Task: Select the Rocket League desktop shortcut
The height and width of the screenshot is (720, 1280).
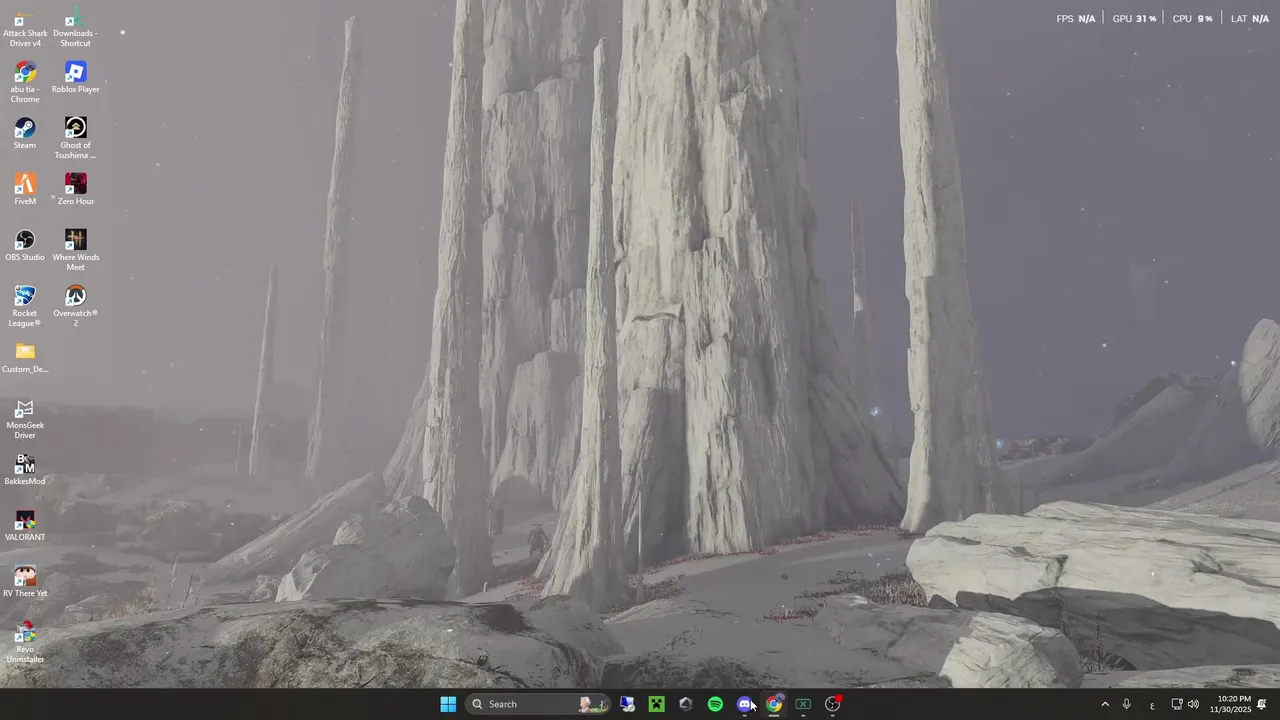Action: pos(25,307)
